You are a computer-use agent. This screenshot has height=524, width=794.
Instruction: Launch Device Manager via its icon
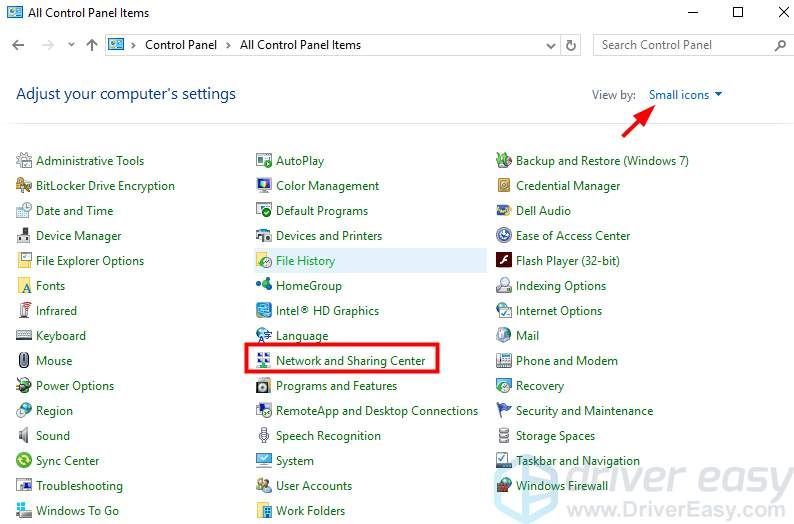(24, 235)
